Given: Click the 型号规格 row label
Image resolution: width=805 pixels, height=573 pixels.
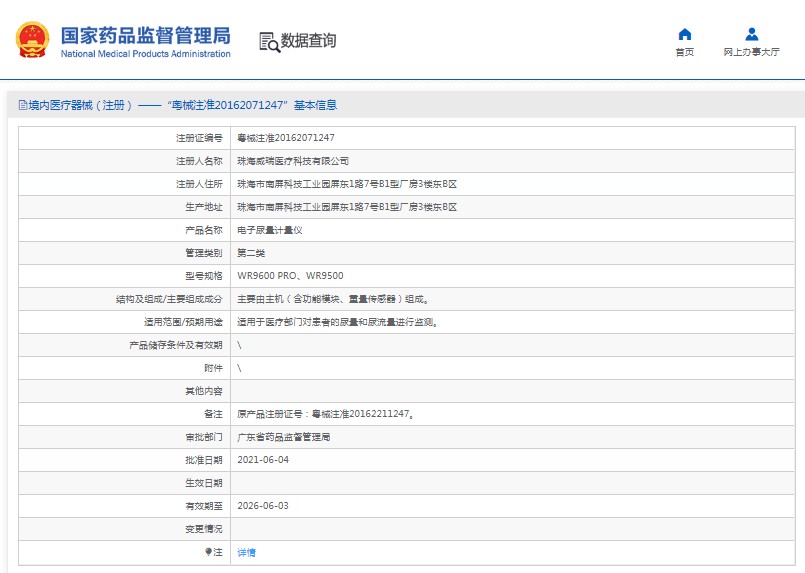Looking at the screenshot, I should tap(204, 276).
